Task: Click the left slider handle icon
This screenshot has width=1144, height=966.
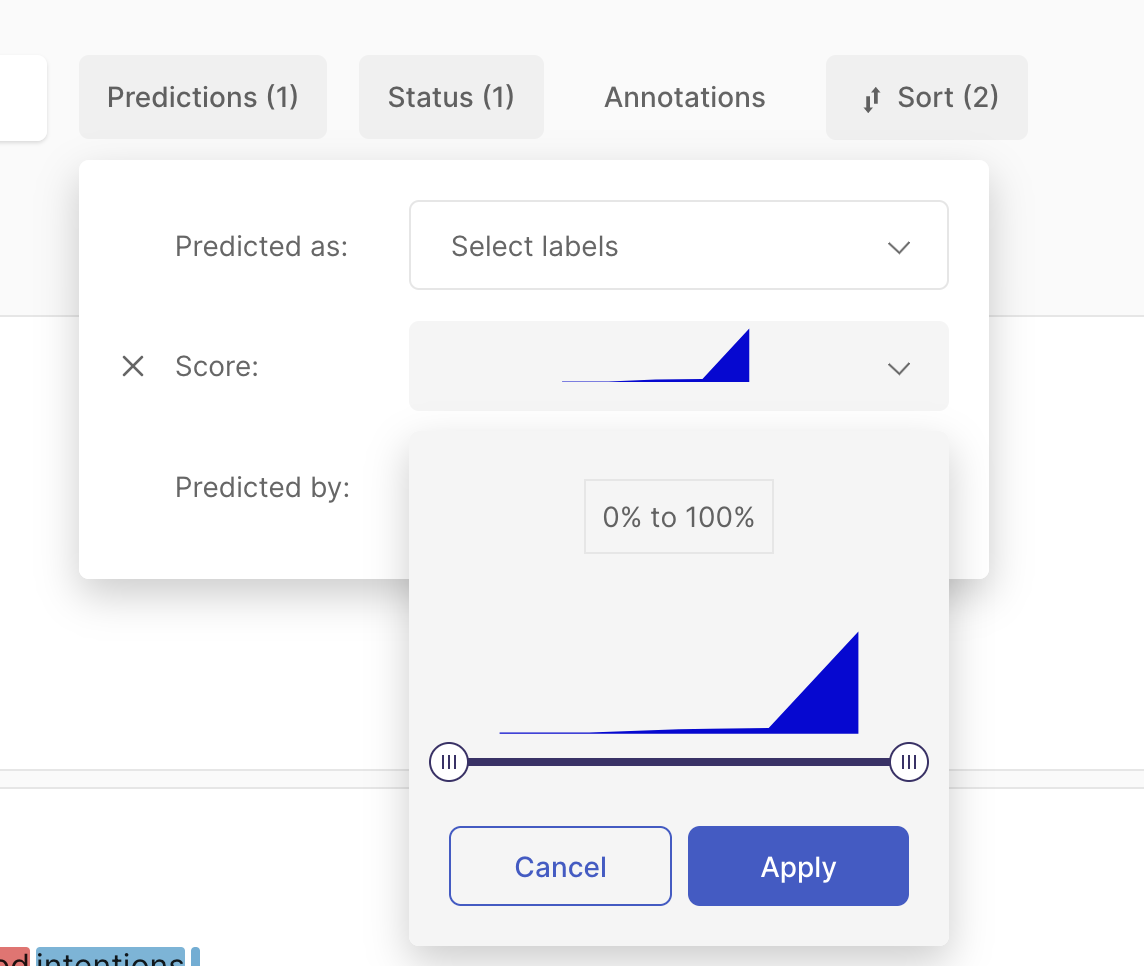Action: pos(449,761)
